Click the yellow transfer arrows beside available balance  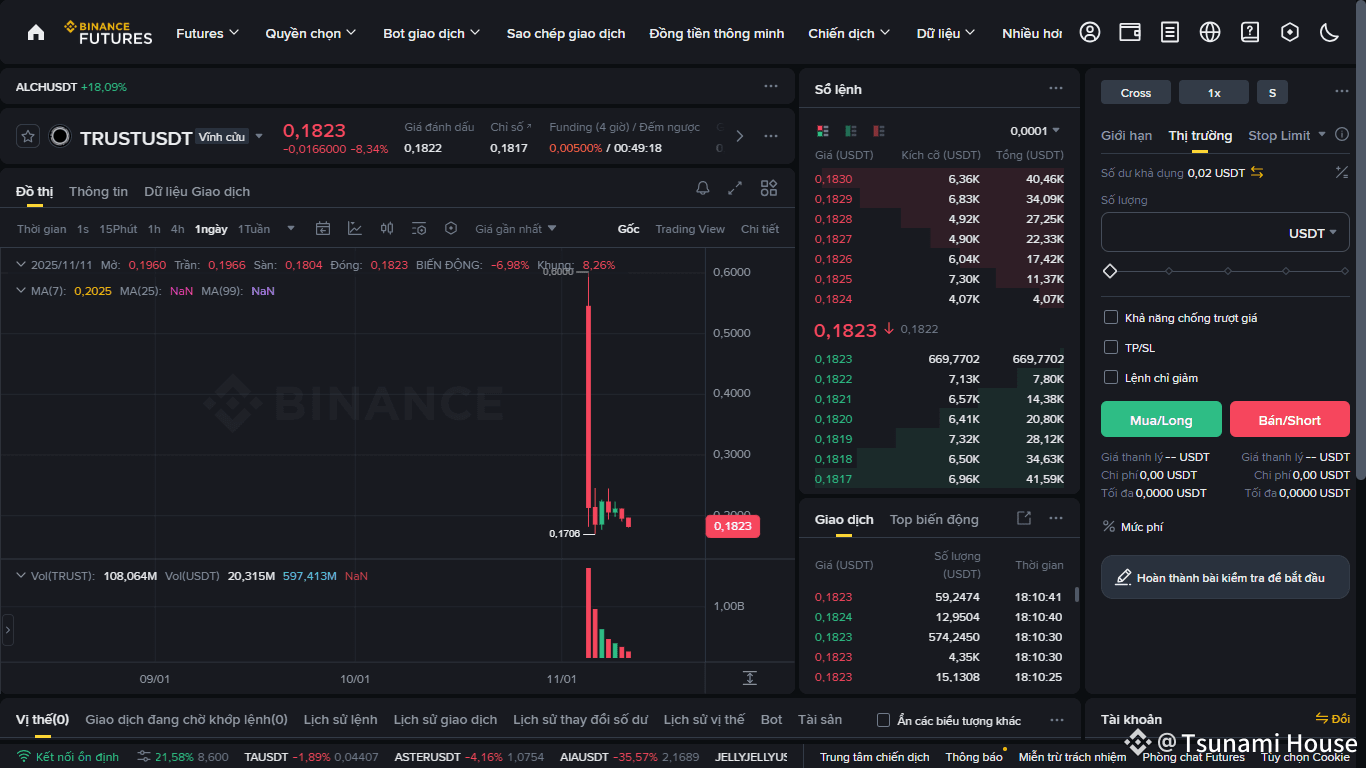pos(1257,173)
